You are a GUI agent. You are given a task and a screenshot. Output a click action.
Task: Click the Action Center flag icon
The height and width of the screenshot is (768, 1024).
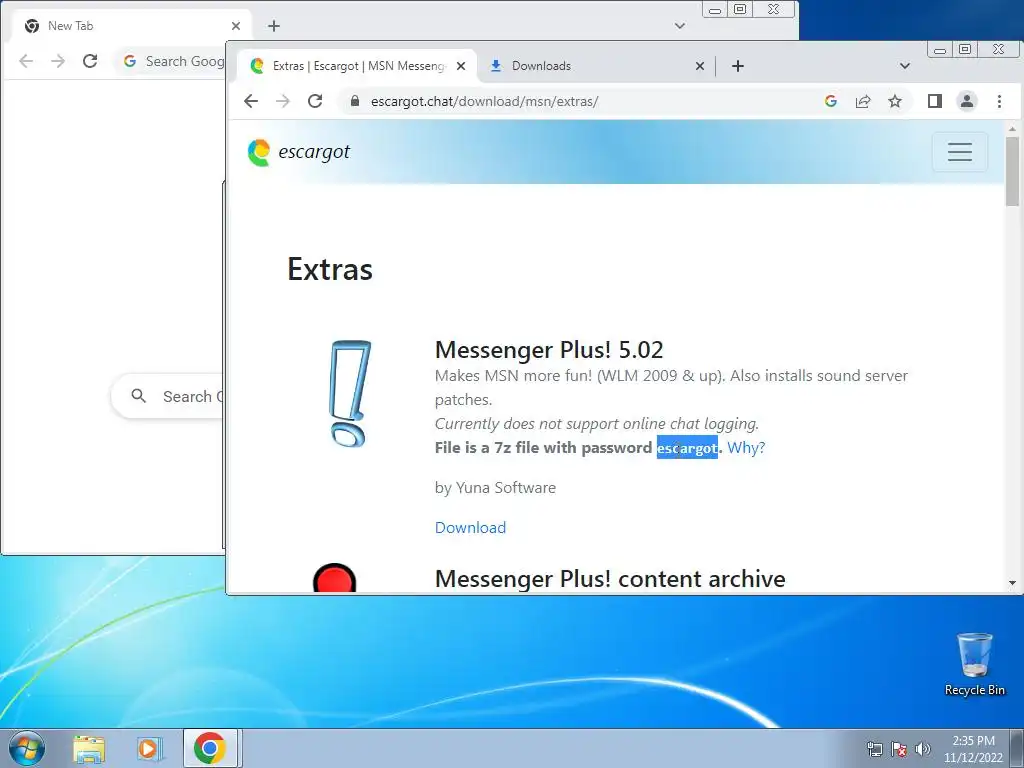pyautogui.click(x=899, y=749)
